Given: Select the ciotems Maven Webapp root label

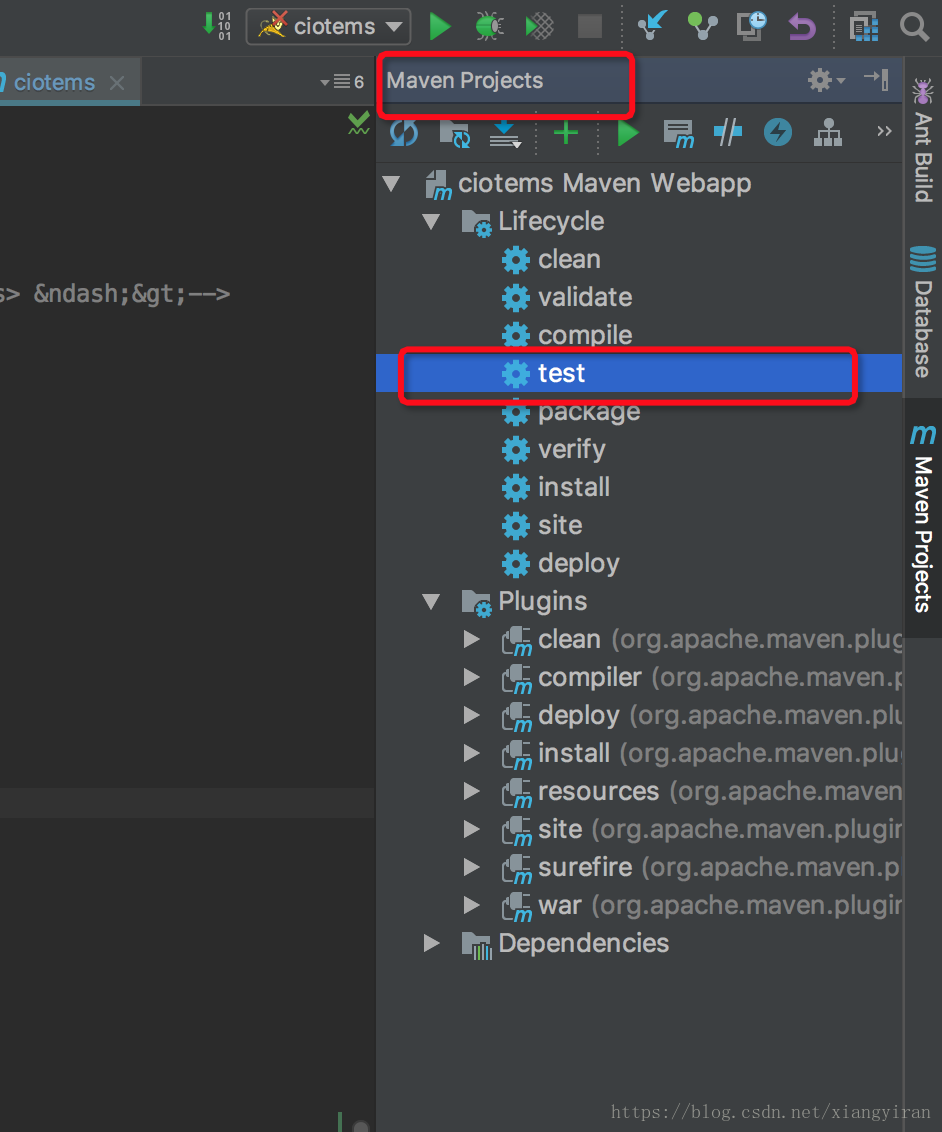Looking at the screenshot, I should [604, 183].
